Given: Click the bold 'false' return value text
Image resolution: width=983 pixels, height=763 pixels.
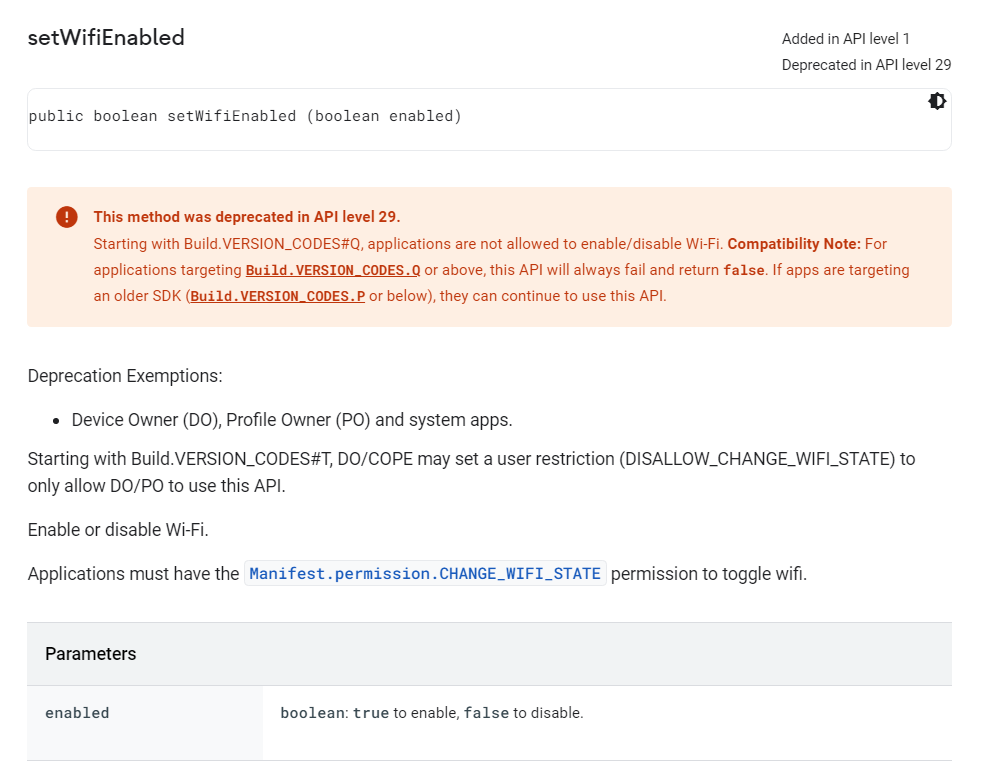Looking at the screenshot, I should click(x=744, y=270).
